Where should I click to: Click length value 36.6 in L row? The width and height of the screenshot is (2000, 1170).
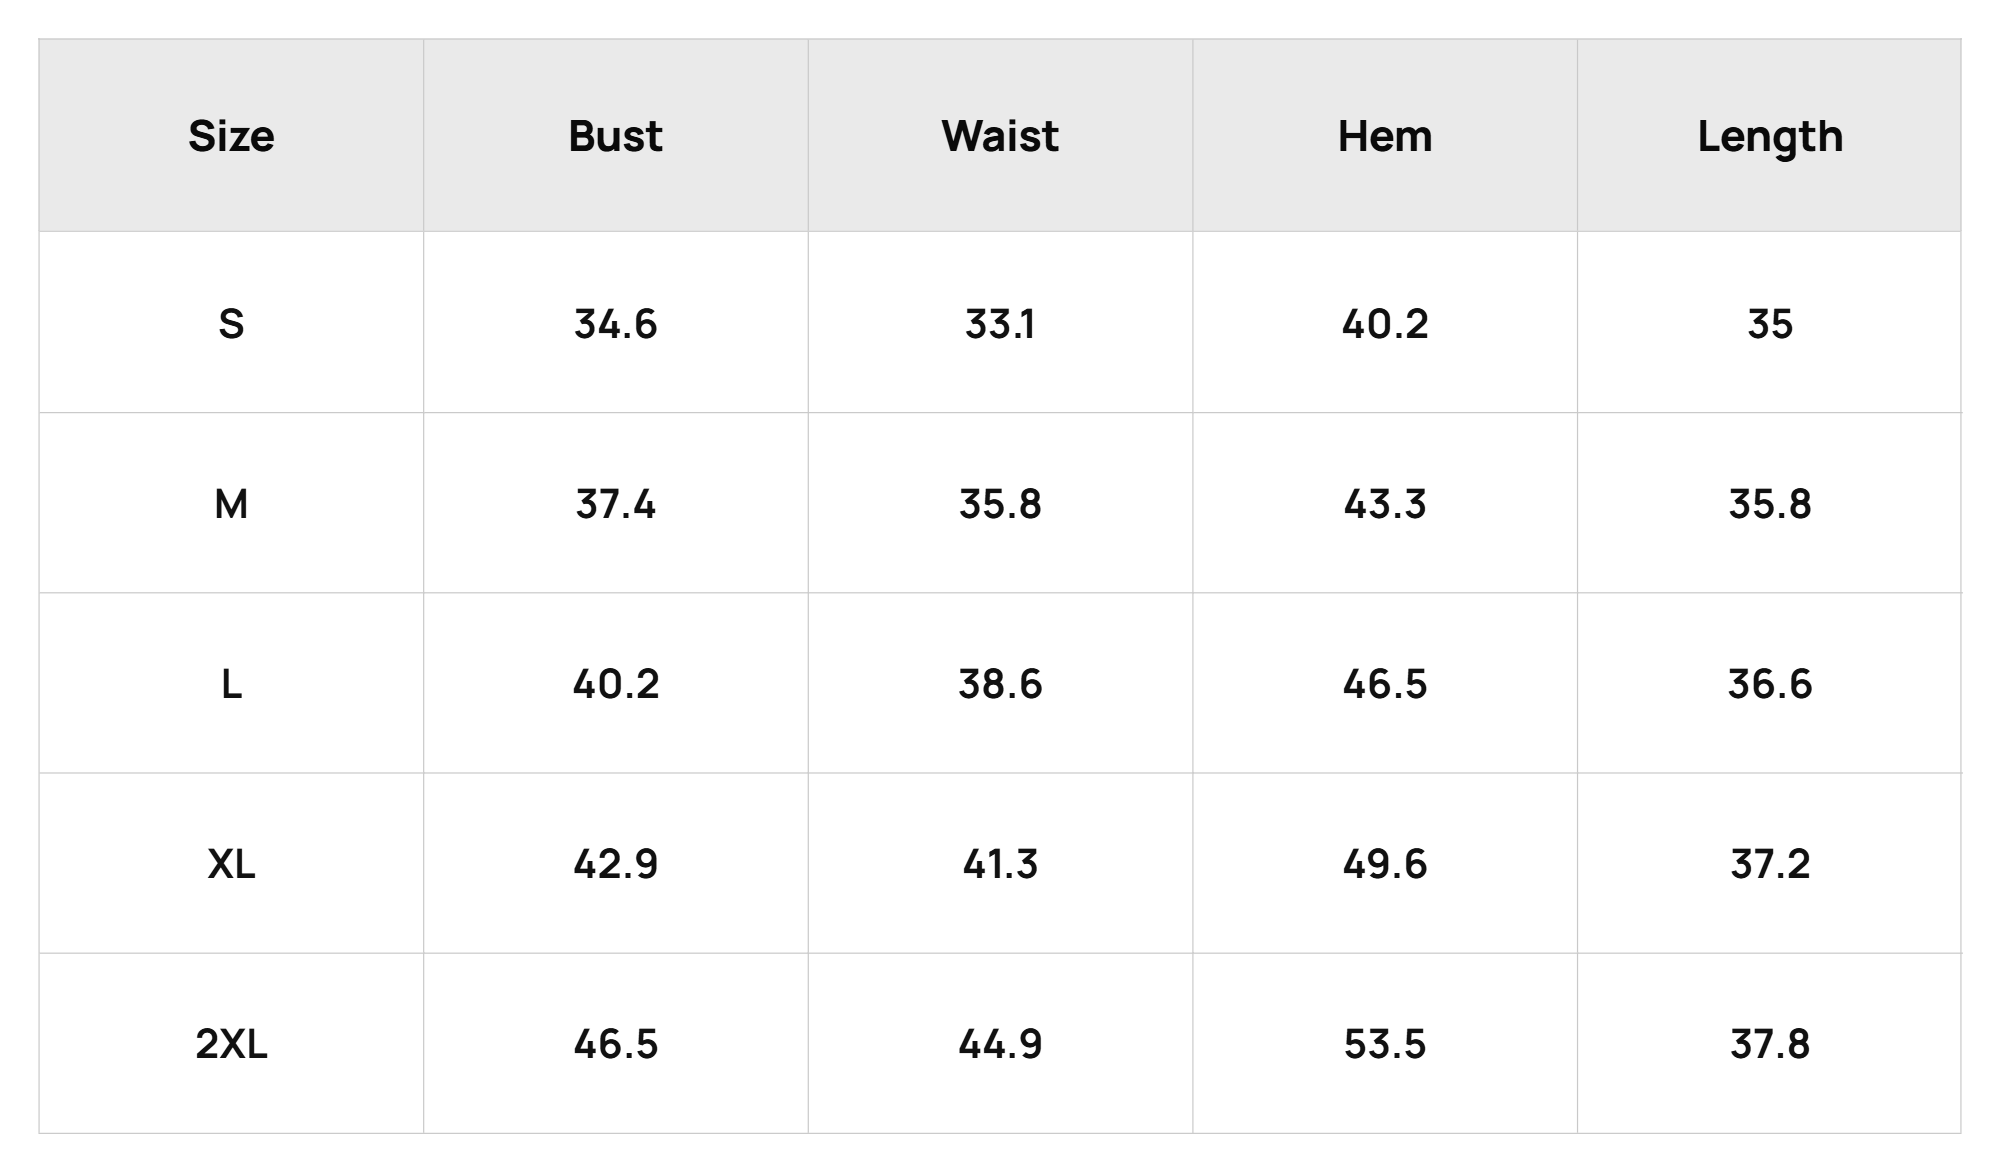coord(1770,684)
